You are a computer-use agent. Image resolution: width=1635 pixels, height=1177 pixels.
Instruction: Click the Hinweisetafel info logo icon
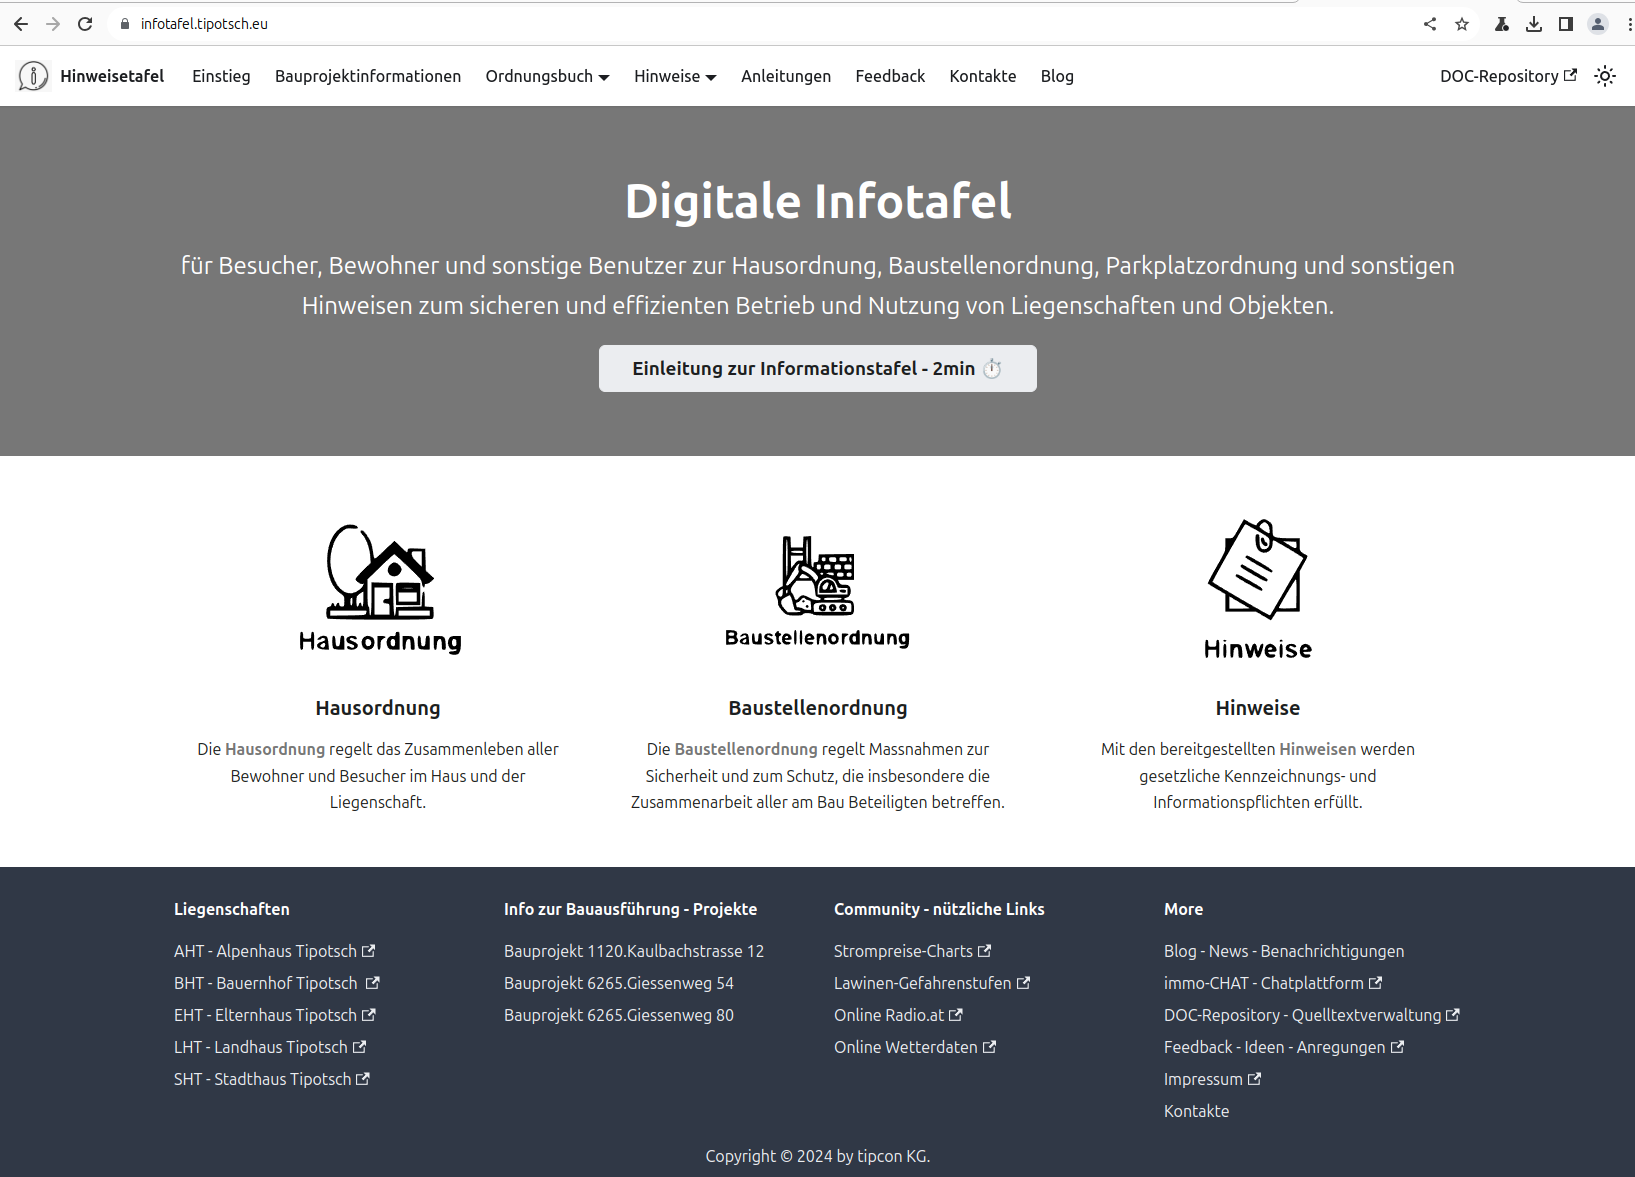pyautogui.click(x=33, y=76)
